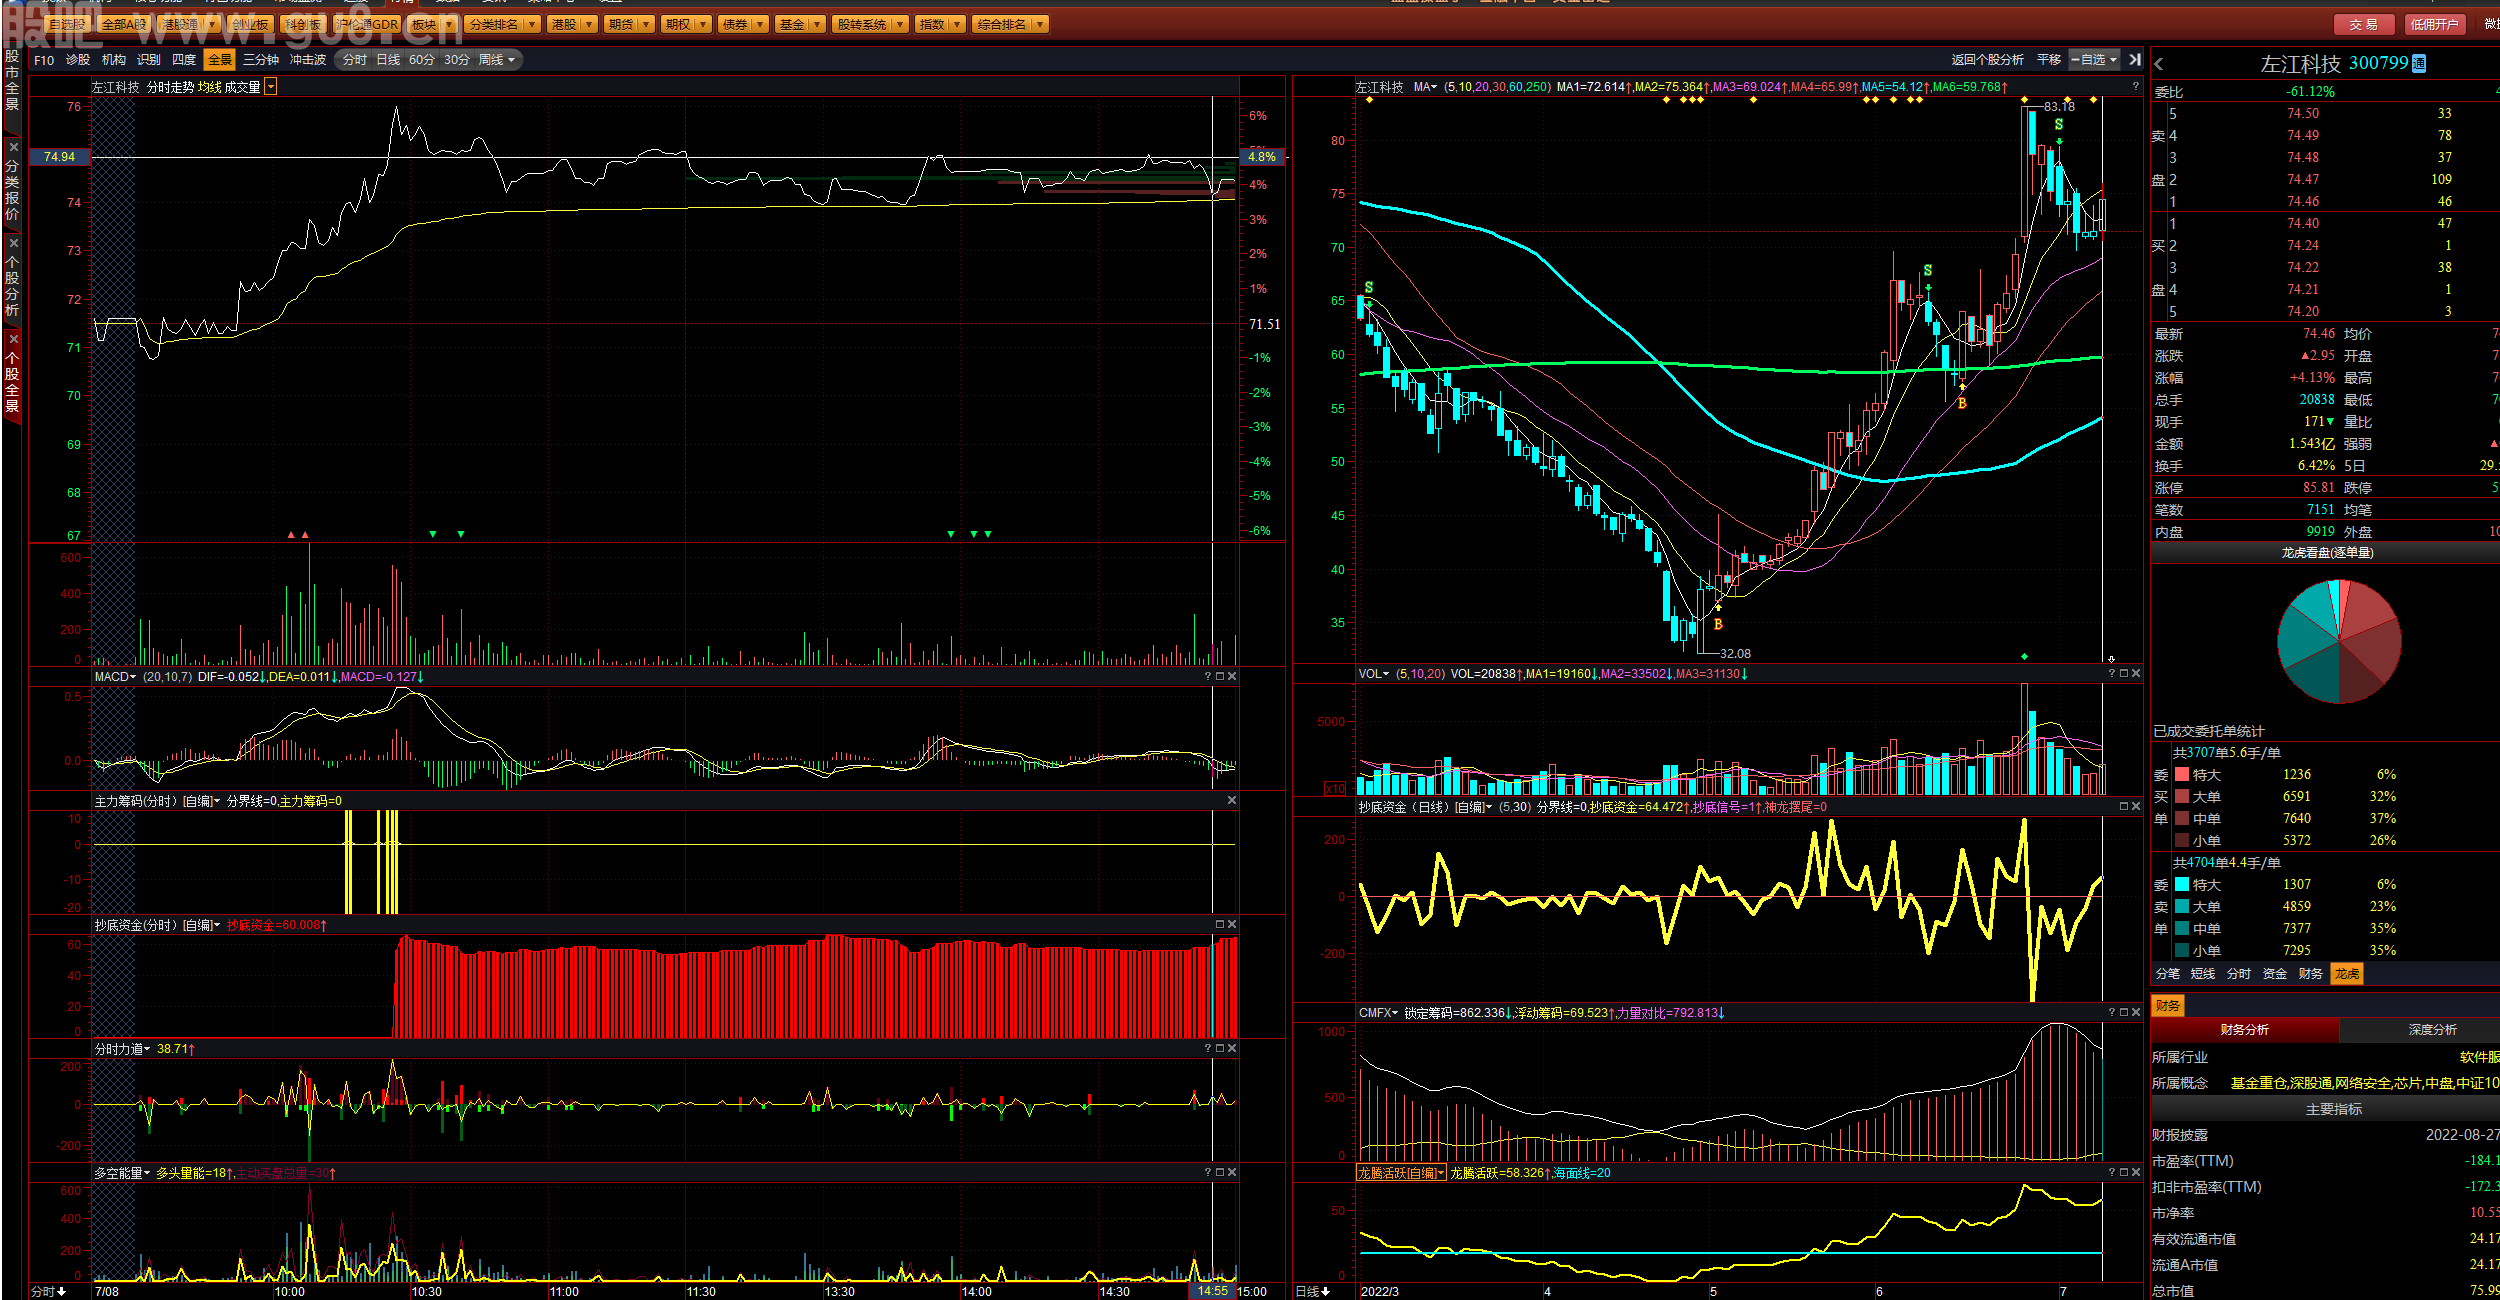Open help for the VOL daily indicator

pyautogui.click(x=2112, y=674)
